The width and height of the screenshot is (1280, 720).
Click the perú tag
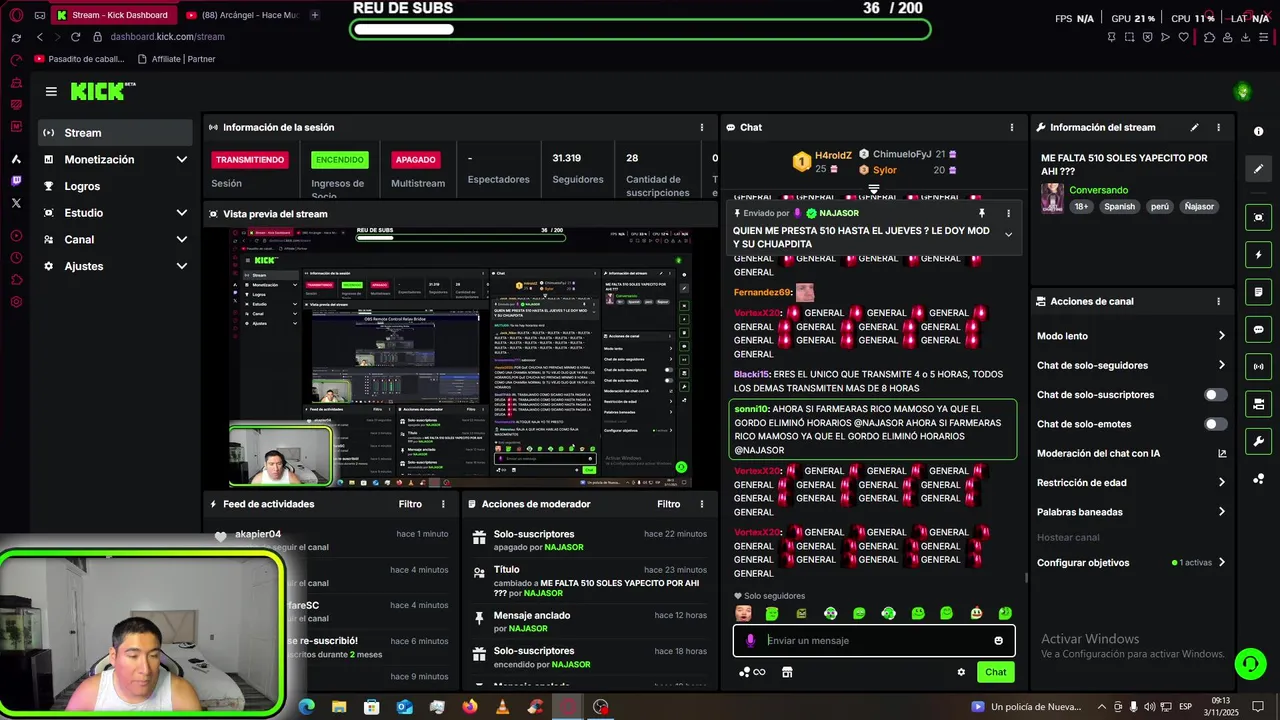1159,207
